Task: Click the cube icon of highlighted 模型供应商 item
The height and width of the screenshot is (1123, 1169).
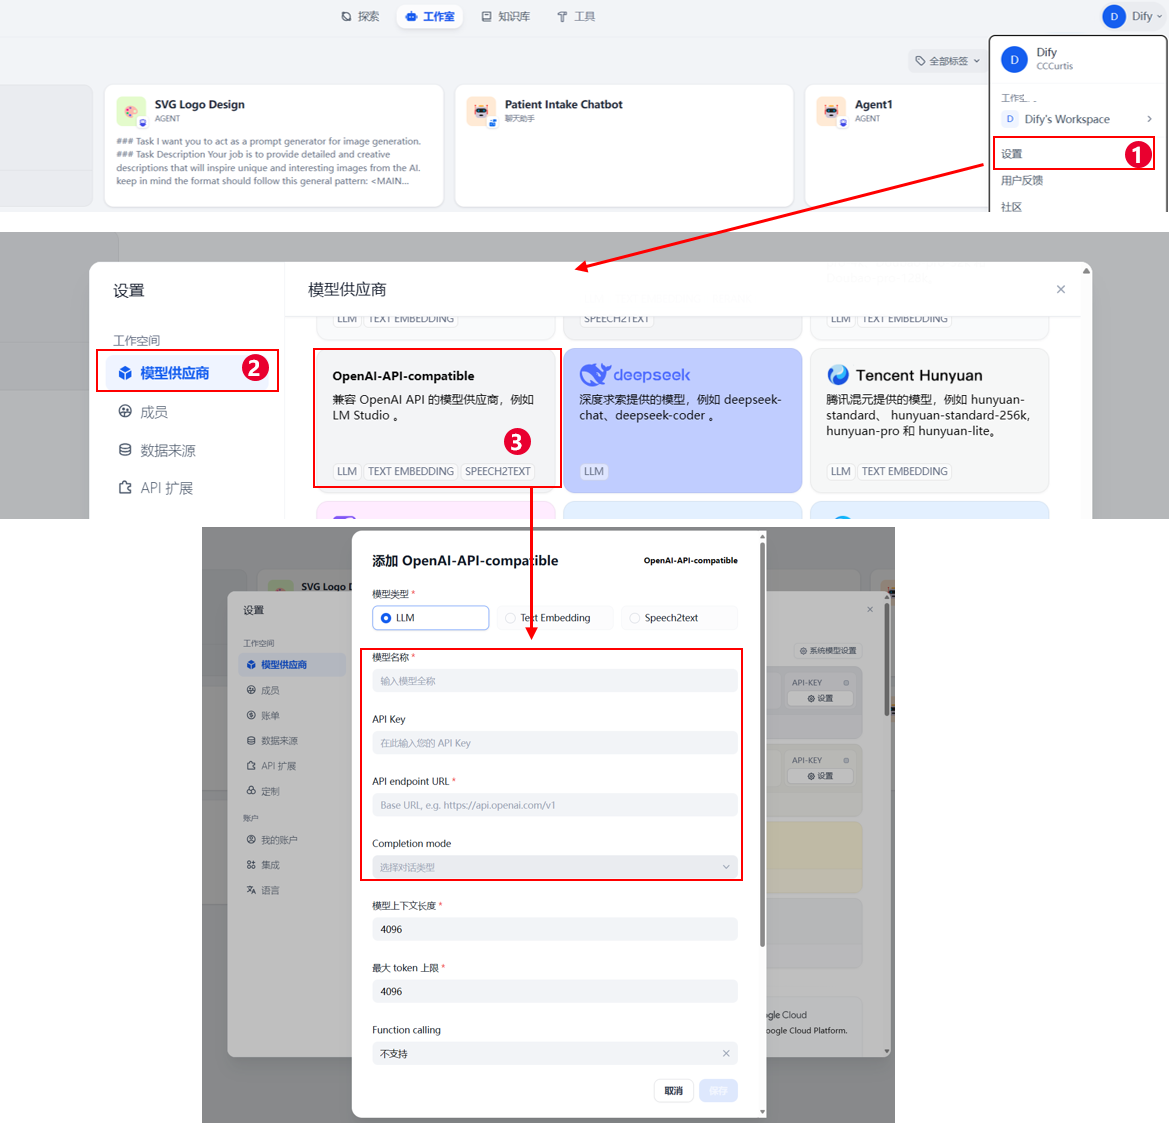Action: (x=125, y=373)
